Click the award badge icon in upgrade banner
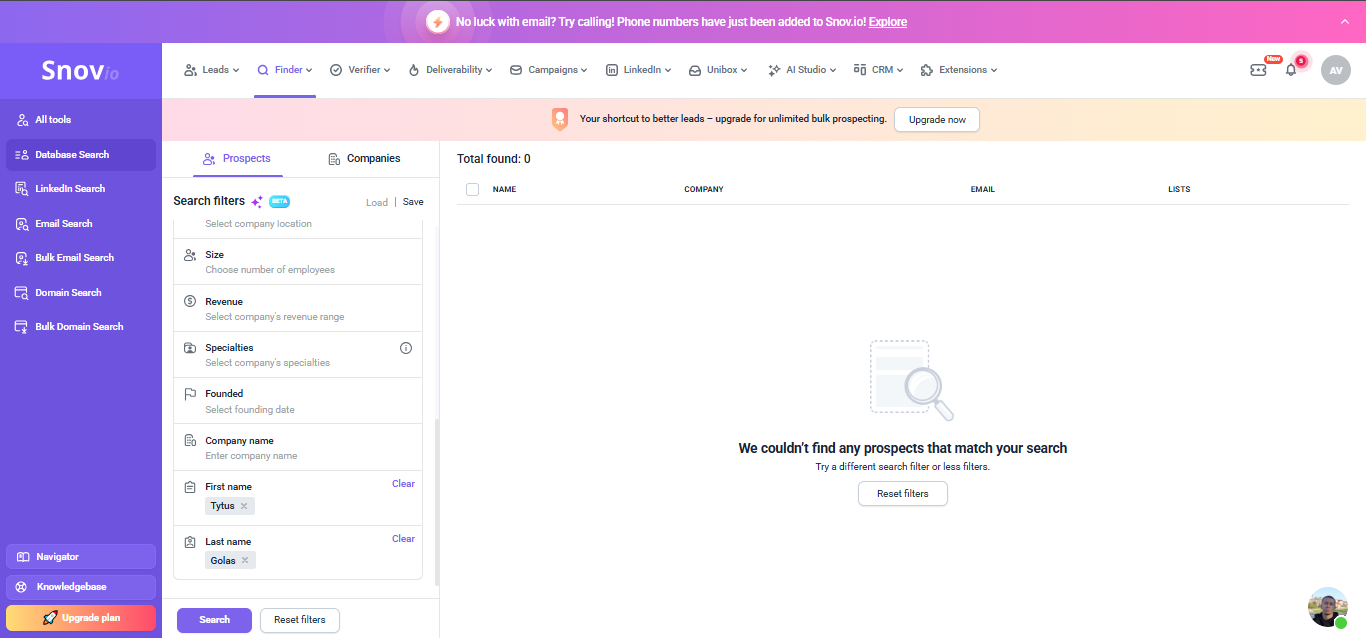Screen dimensions: 1366x638 [x=560, y=119]
